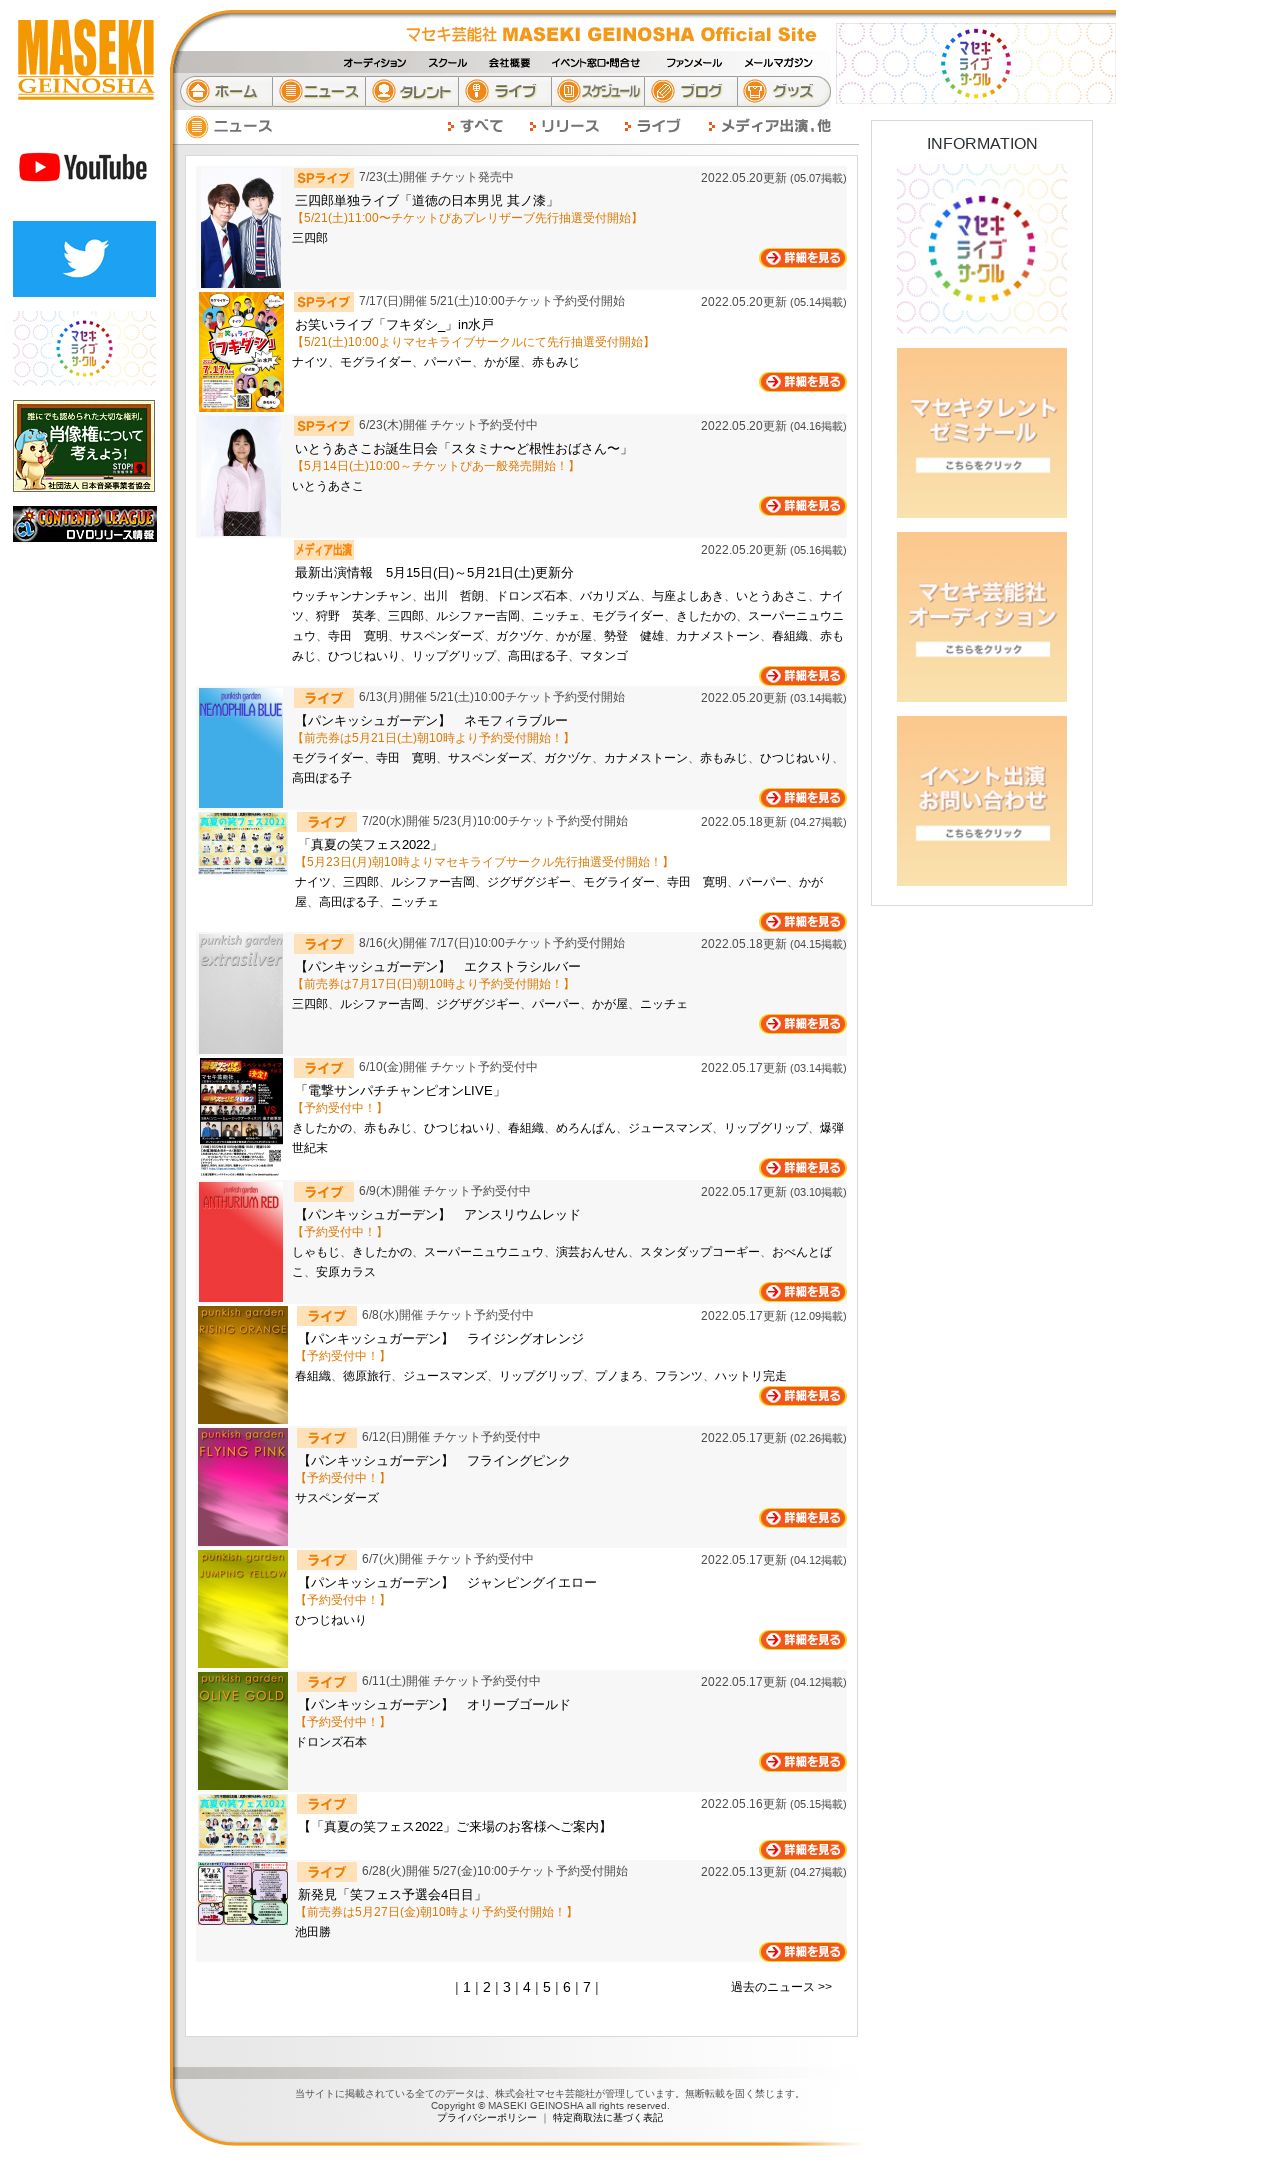Open マセキタレントゼミナール banner
Screen dimensions: 1284x2166
point(982,433)
